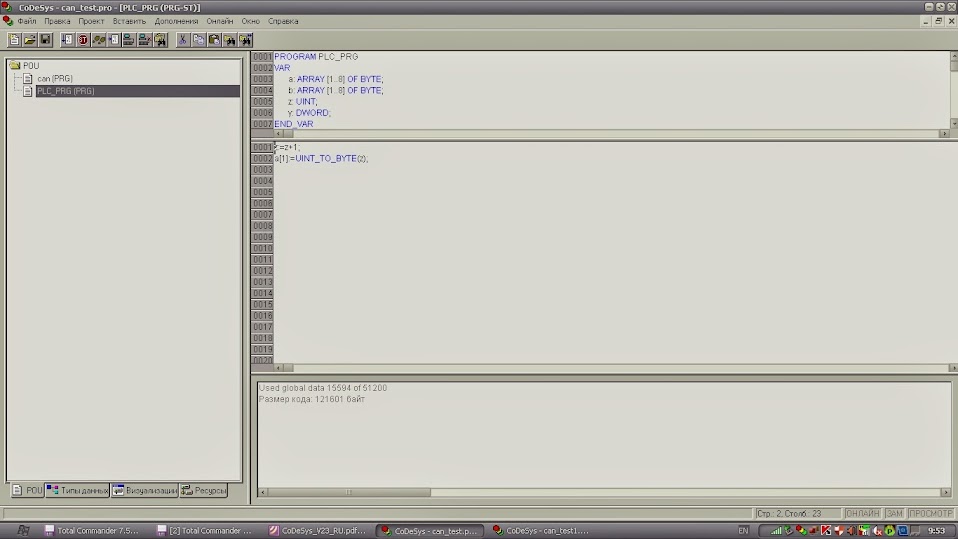Viewport: 958px width, 539px height.
Task: Open CoDeSys_V23_RU.pdf taskbar button
Action: pos(318,530)
